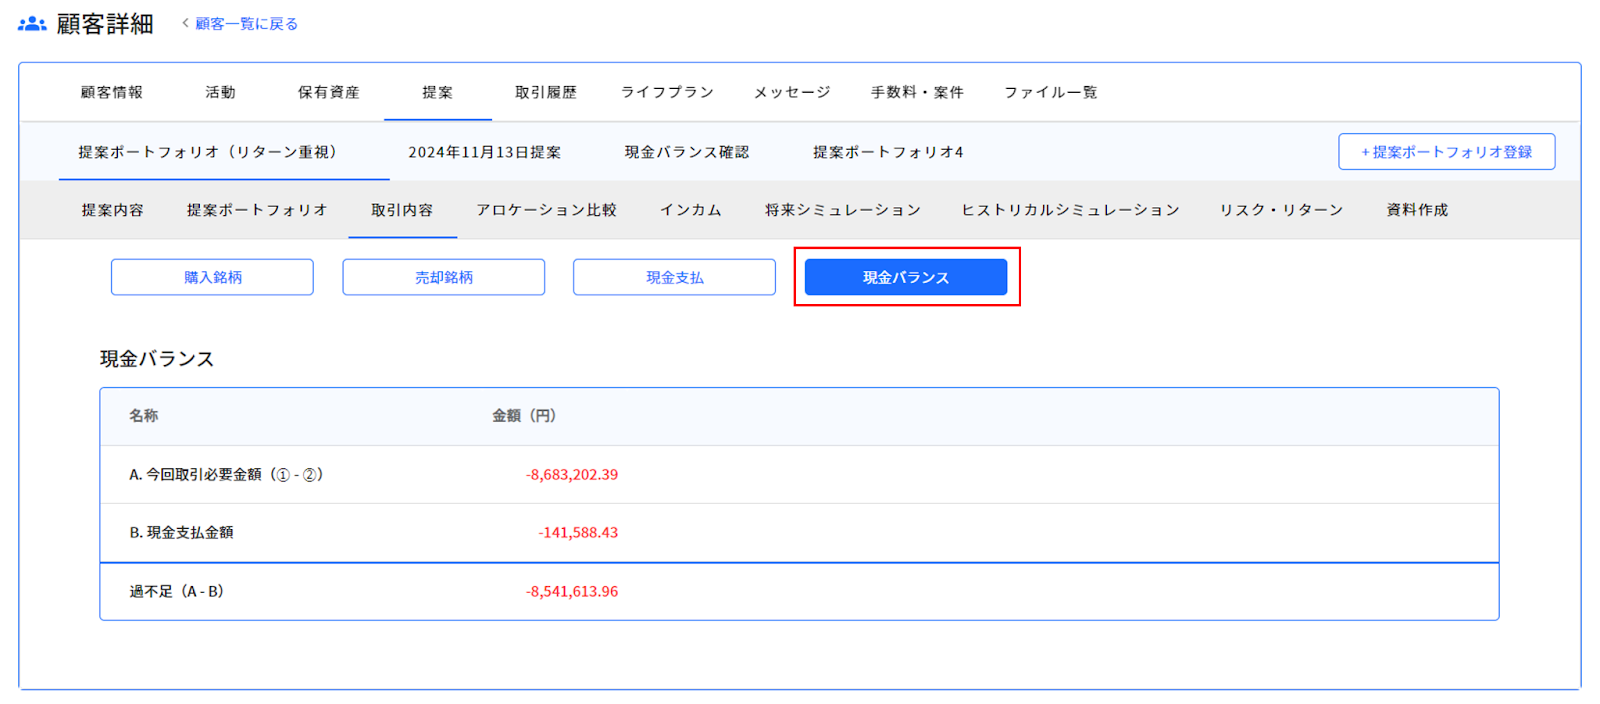The image size is (1600, 704).
Task: Select the 現金バランス確認 proposal tab
Action: pyautogui.click(x=687, y=152)
